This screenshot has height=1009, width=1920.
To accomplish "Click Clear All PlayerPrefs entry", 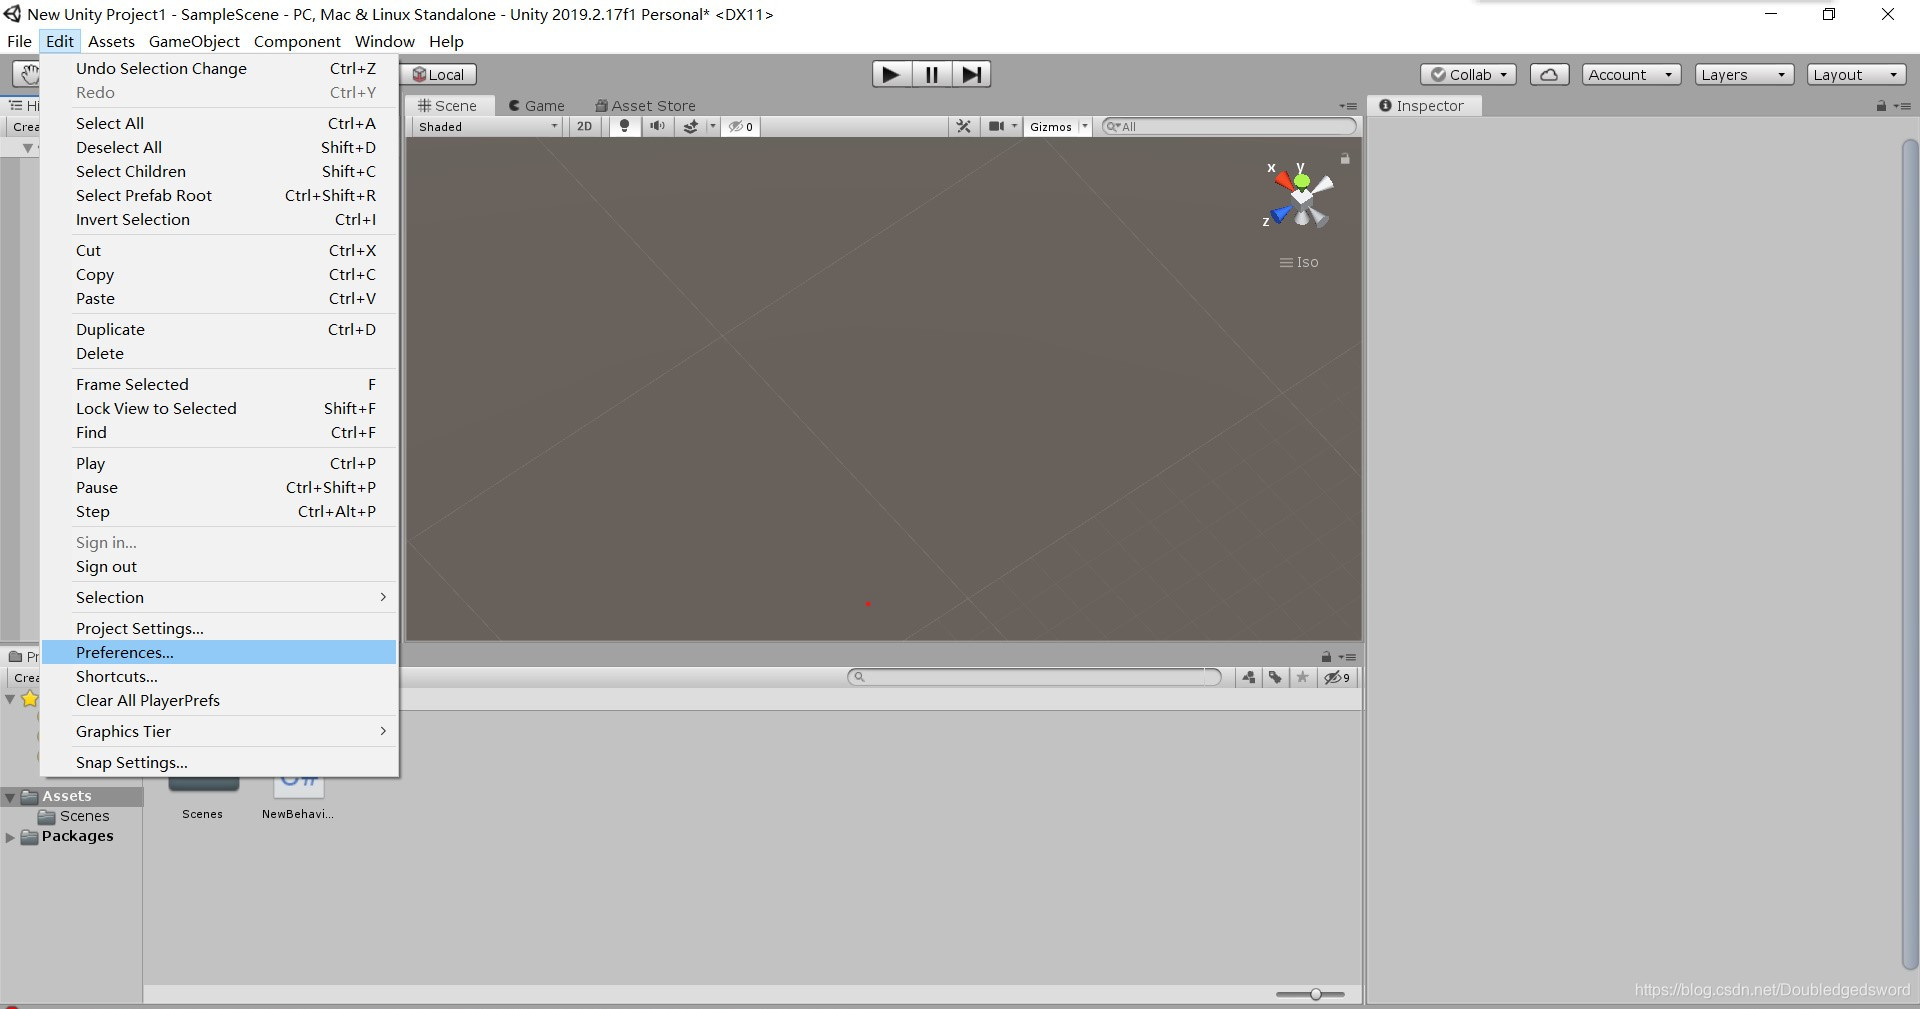I will click(219, 700).
